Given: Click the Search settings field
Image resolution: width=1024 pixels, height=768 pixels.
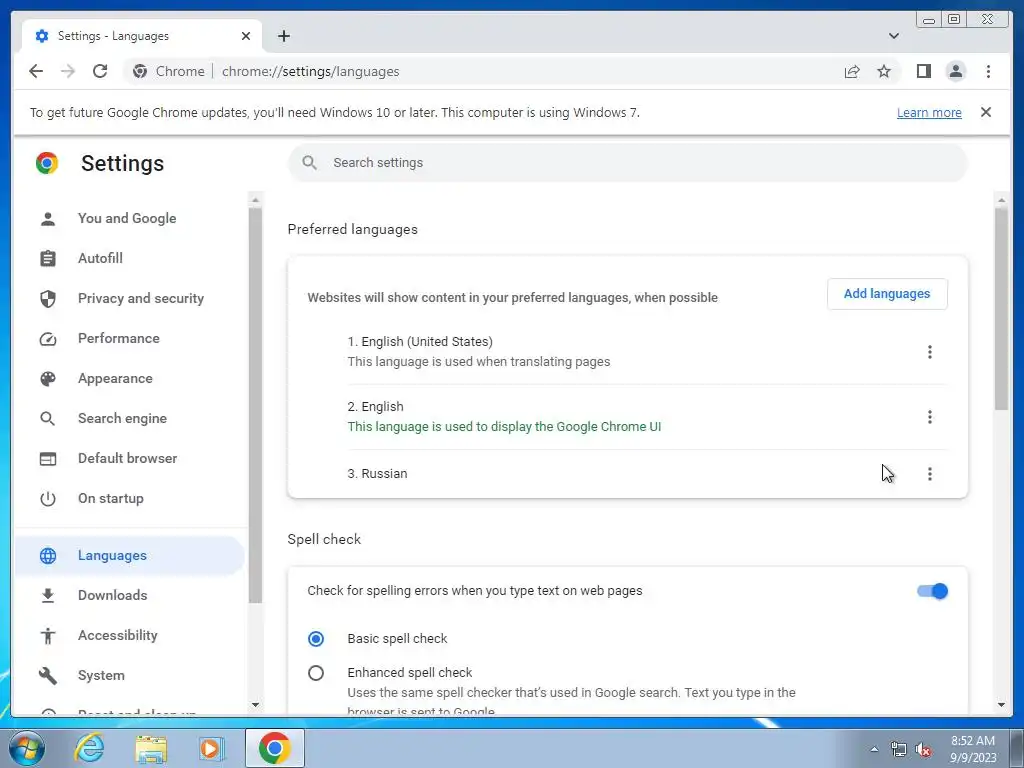Looking at the screenshot, I should click(x=627, y=163).
